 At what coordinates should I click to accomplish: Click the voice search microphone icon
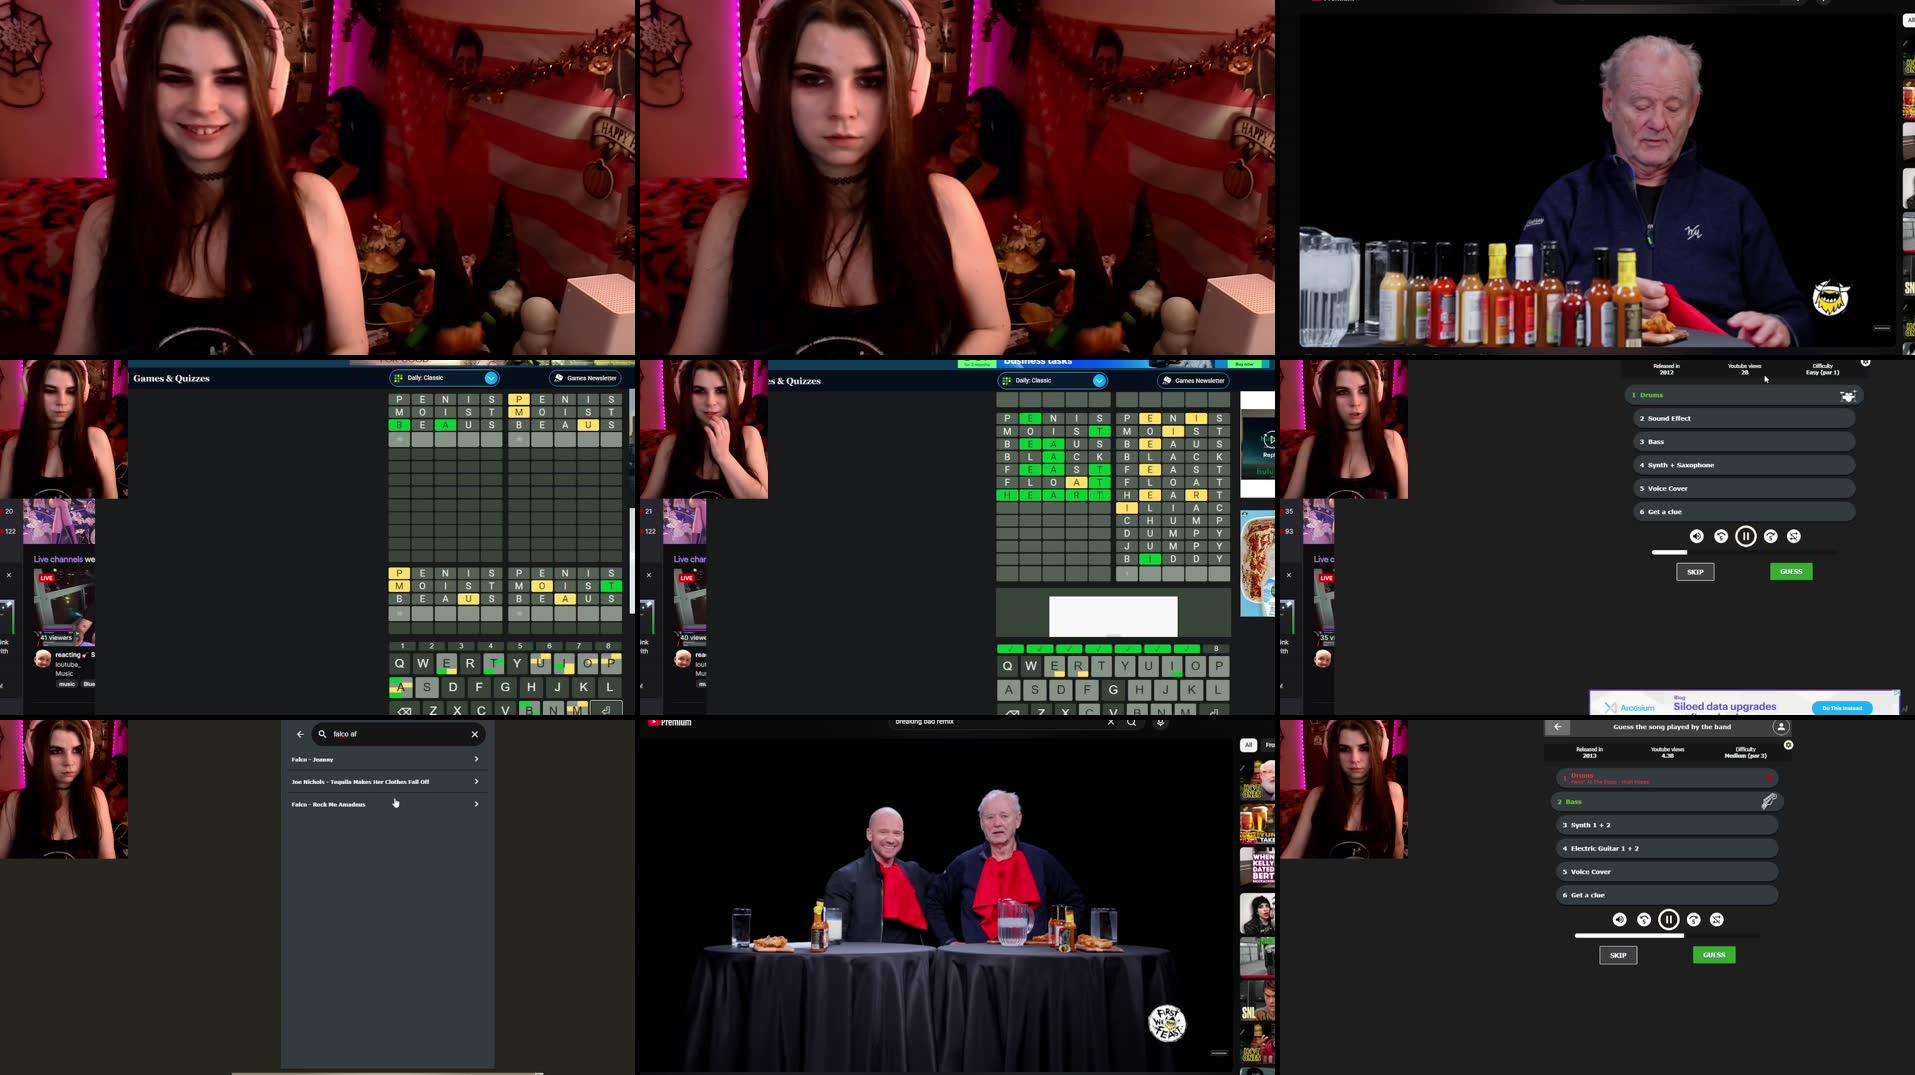coord(1159,721)
